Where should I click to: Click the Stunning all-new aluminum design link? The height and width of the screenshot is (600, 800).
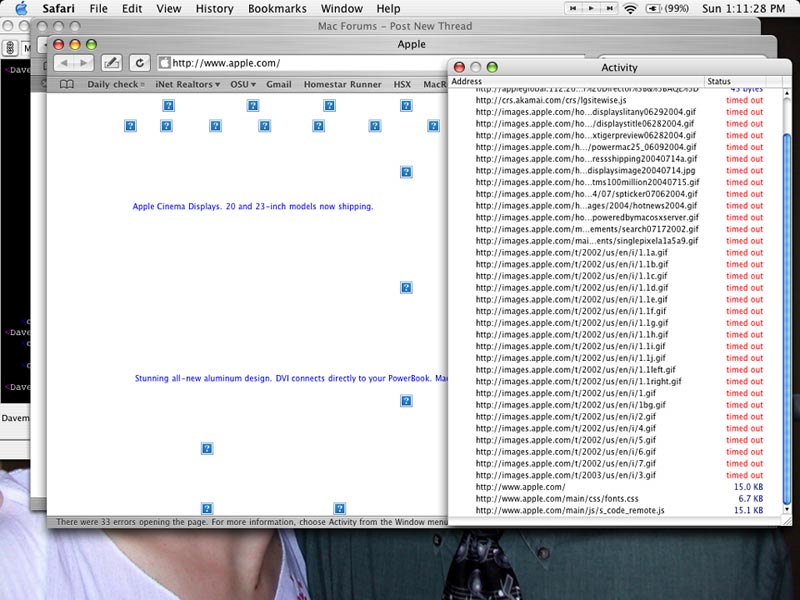(291, 378)
